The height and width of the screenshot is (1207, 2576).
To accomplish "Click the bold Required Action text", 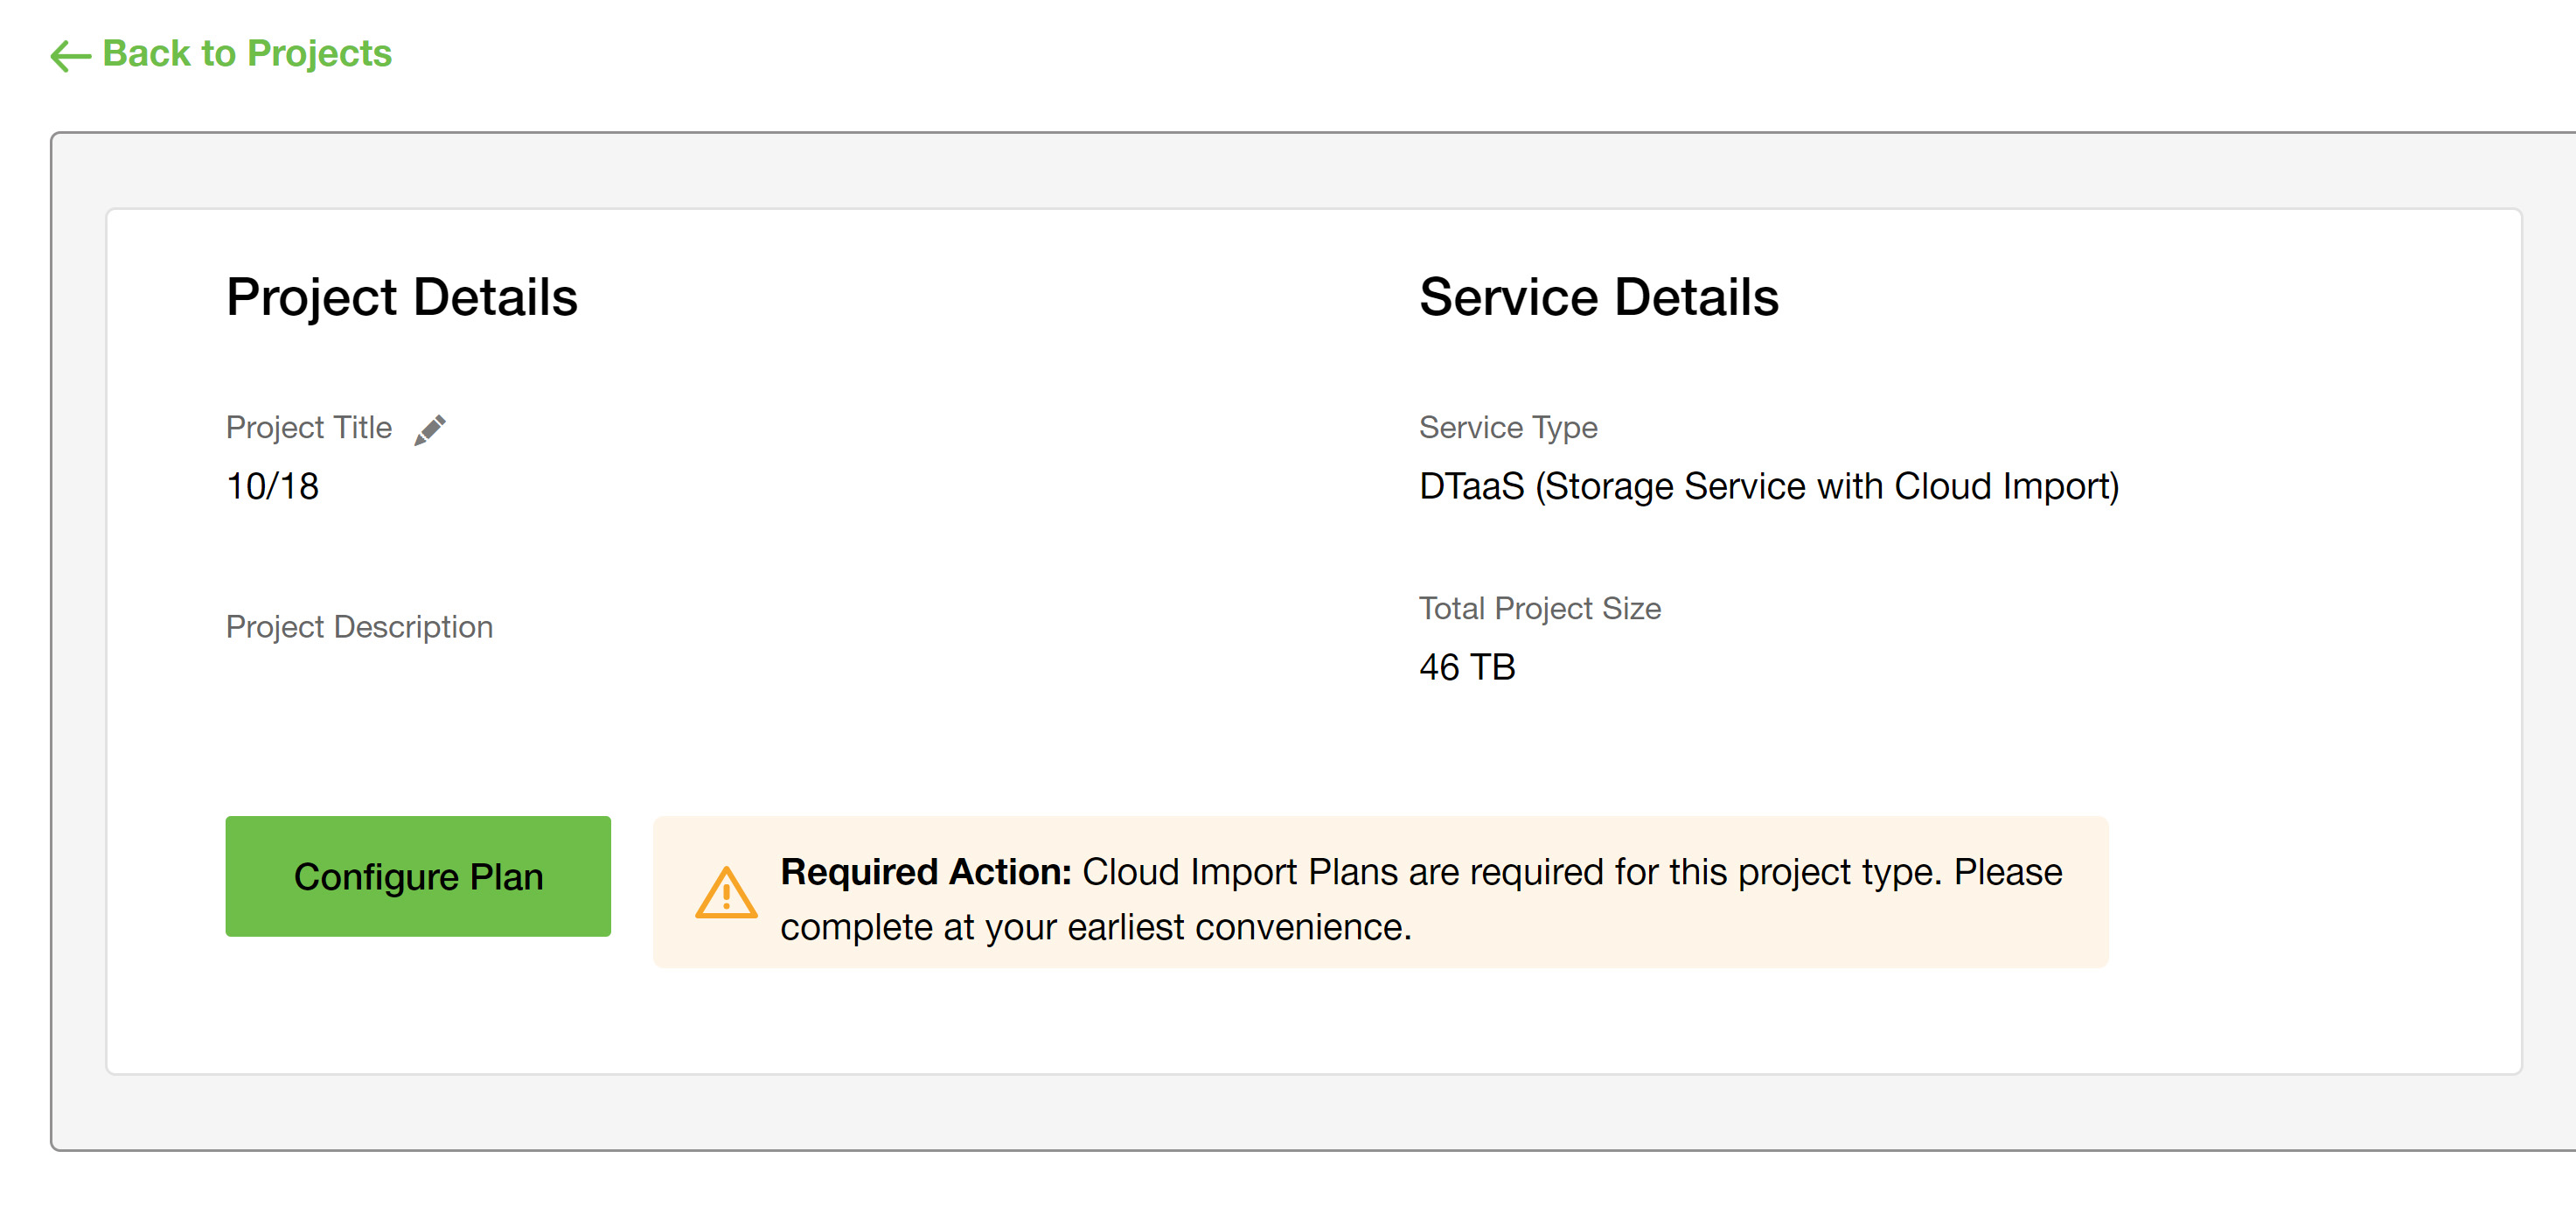I will pyautogui.click(x=925, y=872).
